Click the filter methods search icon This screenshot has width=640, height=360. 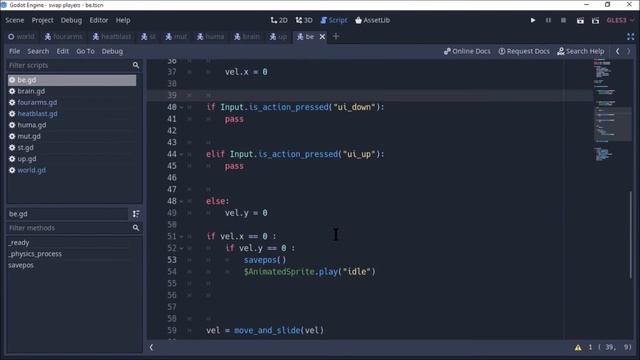136,228
